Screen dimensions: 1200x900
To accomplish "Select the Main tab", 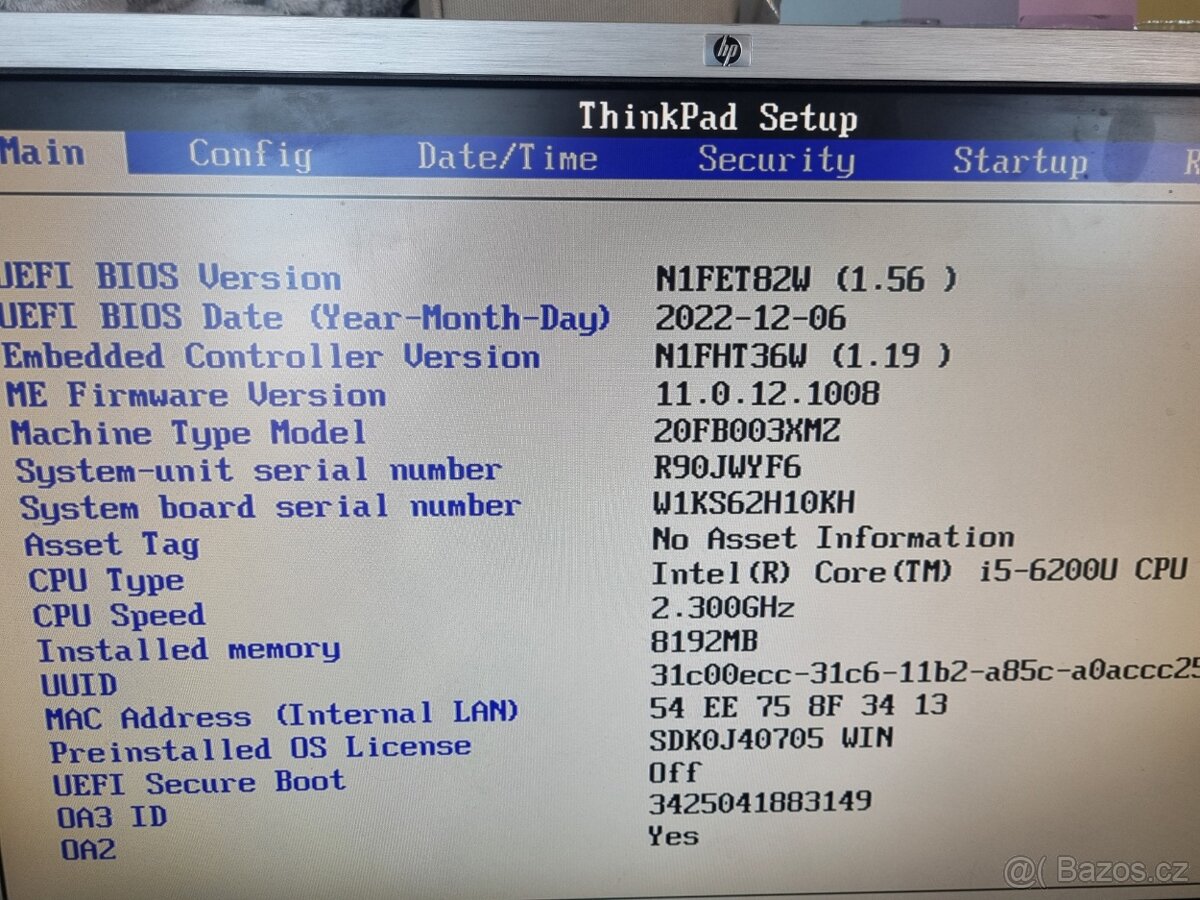I will coord(42,154).
